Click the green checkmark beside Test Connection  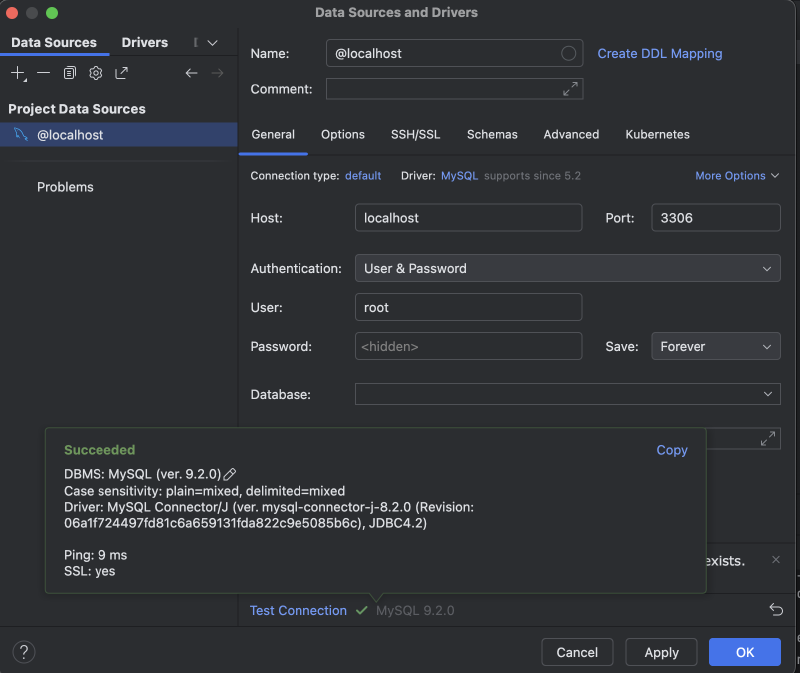[x=361, y=610]
